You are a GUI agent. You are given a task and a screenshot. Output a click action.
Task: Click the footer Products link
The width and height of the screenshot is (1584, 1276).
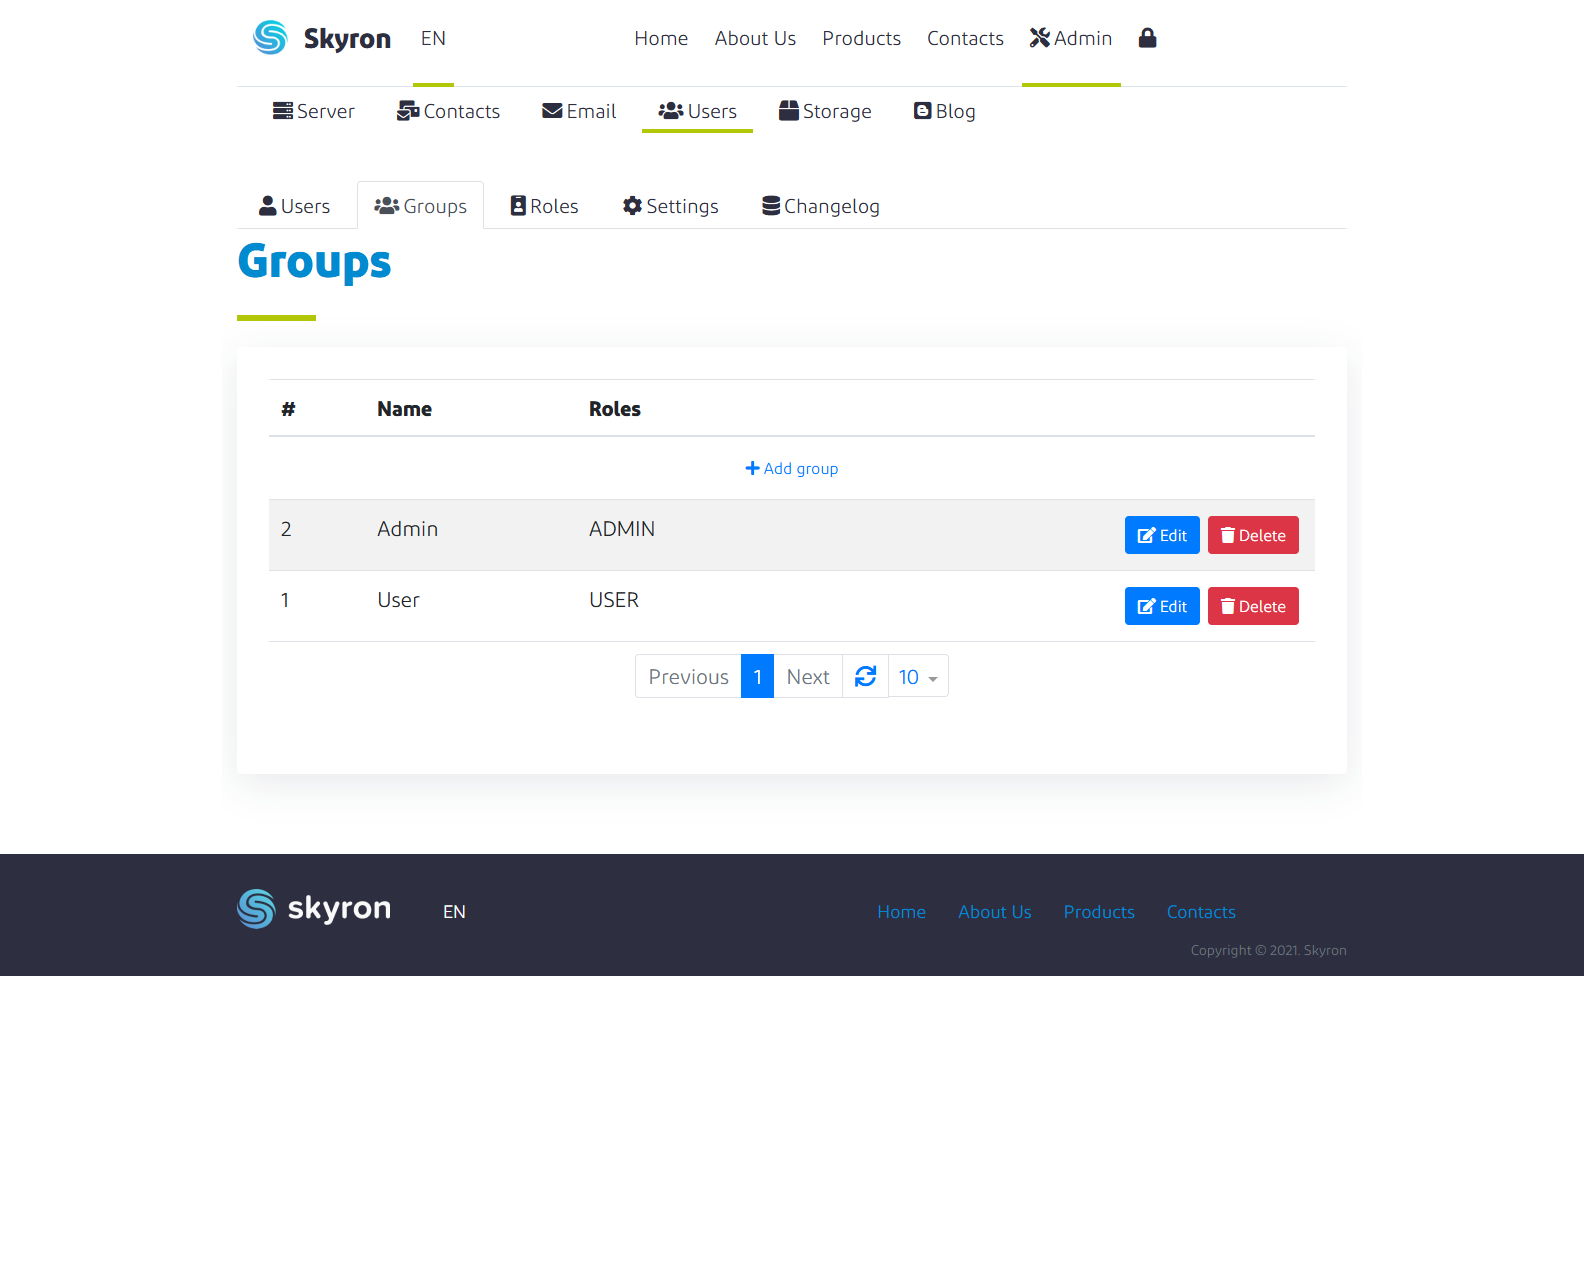click(x=1099, y=912)
